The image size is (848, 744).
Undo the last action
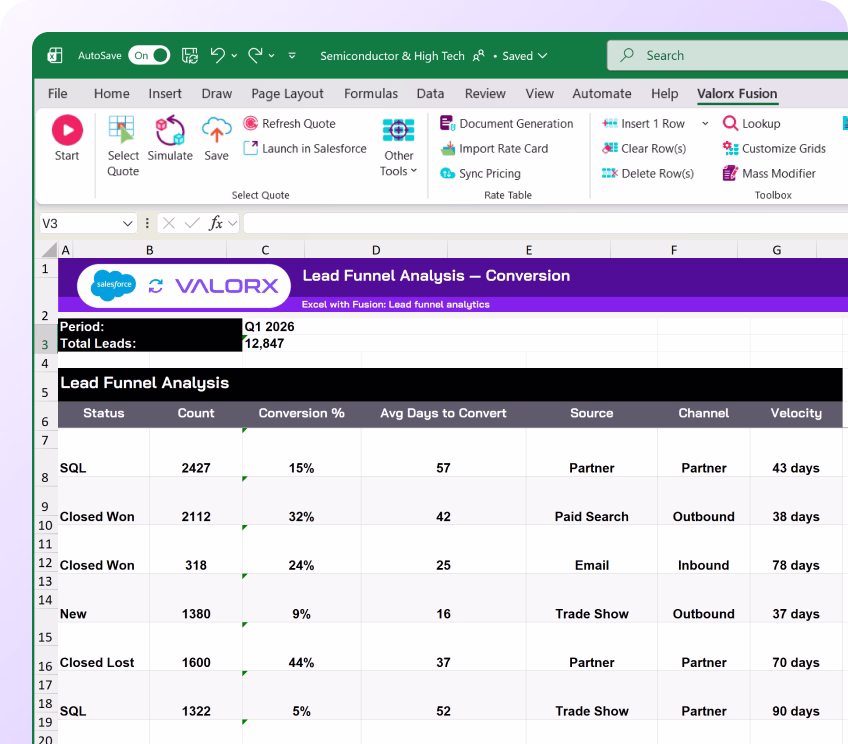[x=218, y=55]
